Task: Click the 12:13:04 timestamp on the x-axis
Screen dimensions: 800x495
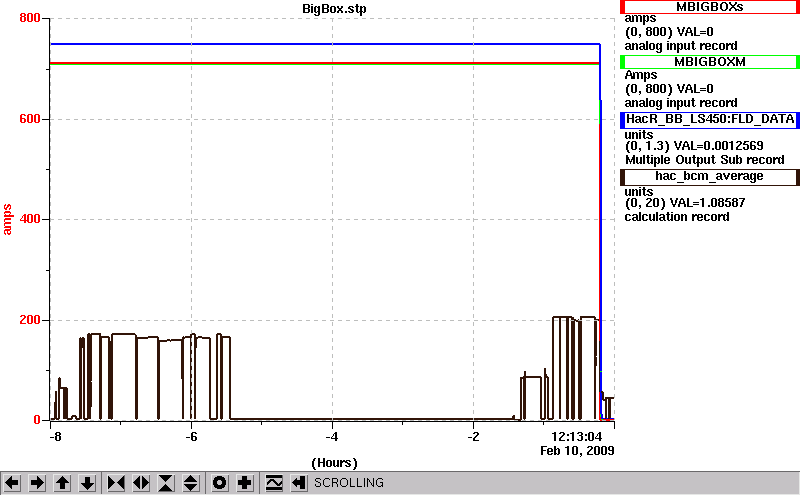Action: pyautogui.click(x=577, y=437)
